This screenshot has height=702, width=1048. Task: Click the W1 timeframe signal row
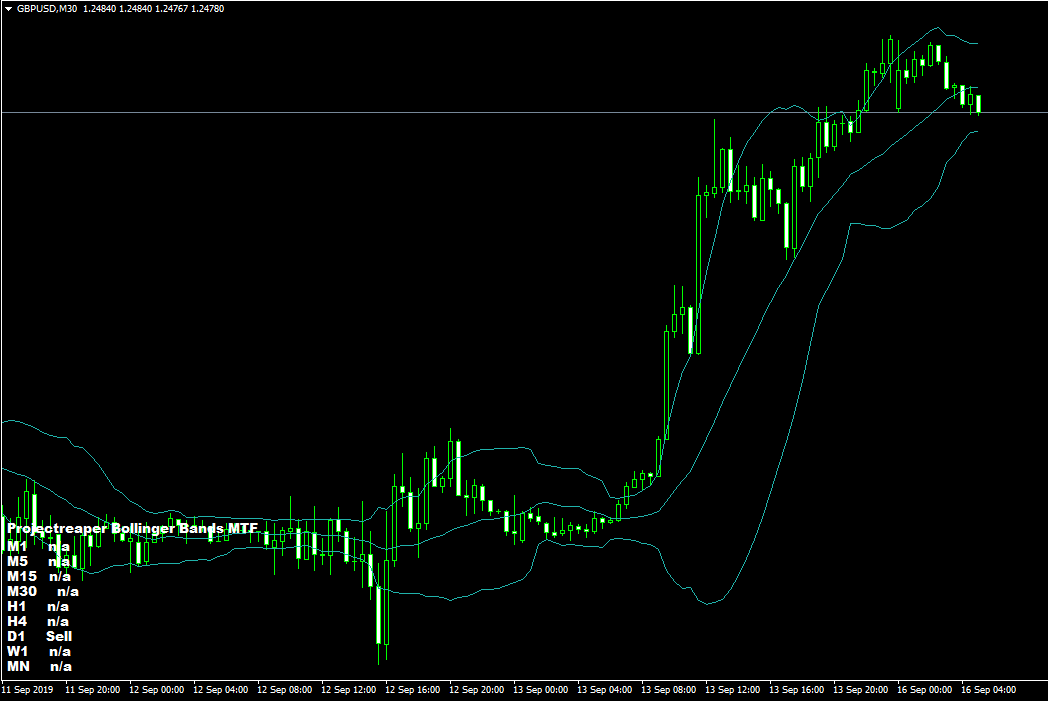40,652
